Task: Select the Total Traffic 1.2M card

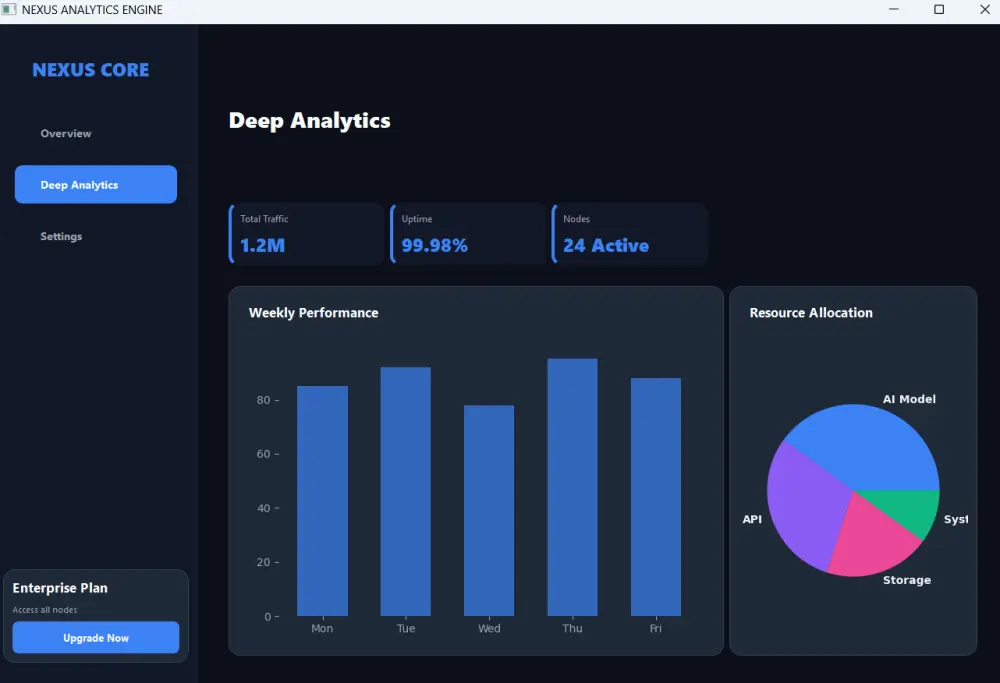Action: click(x=307, y=233)
